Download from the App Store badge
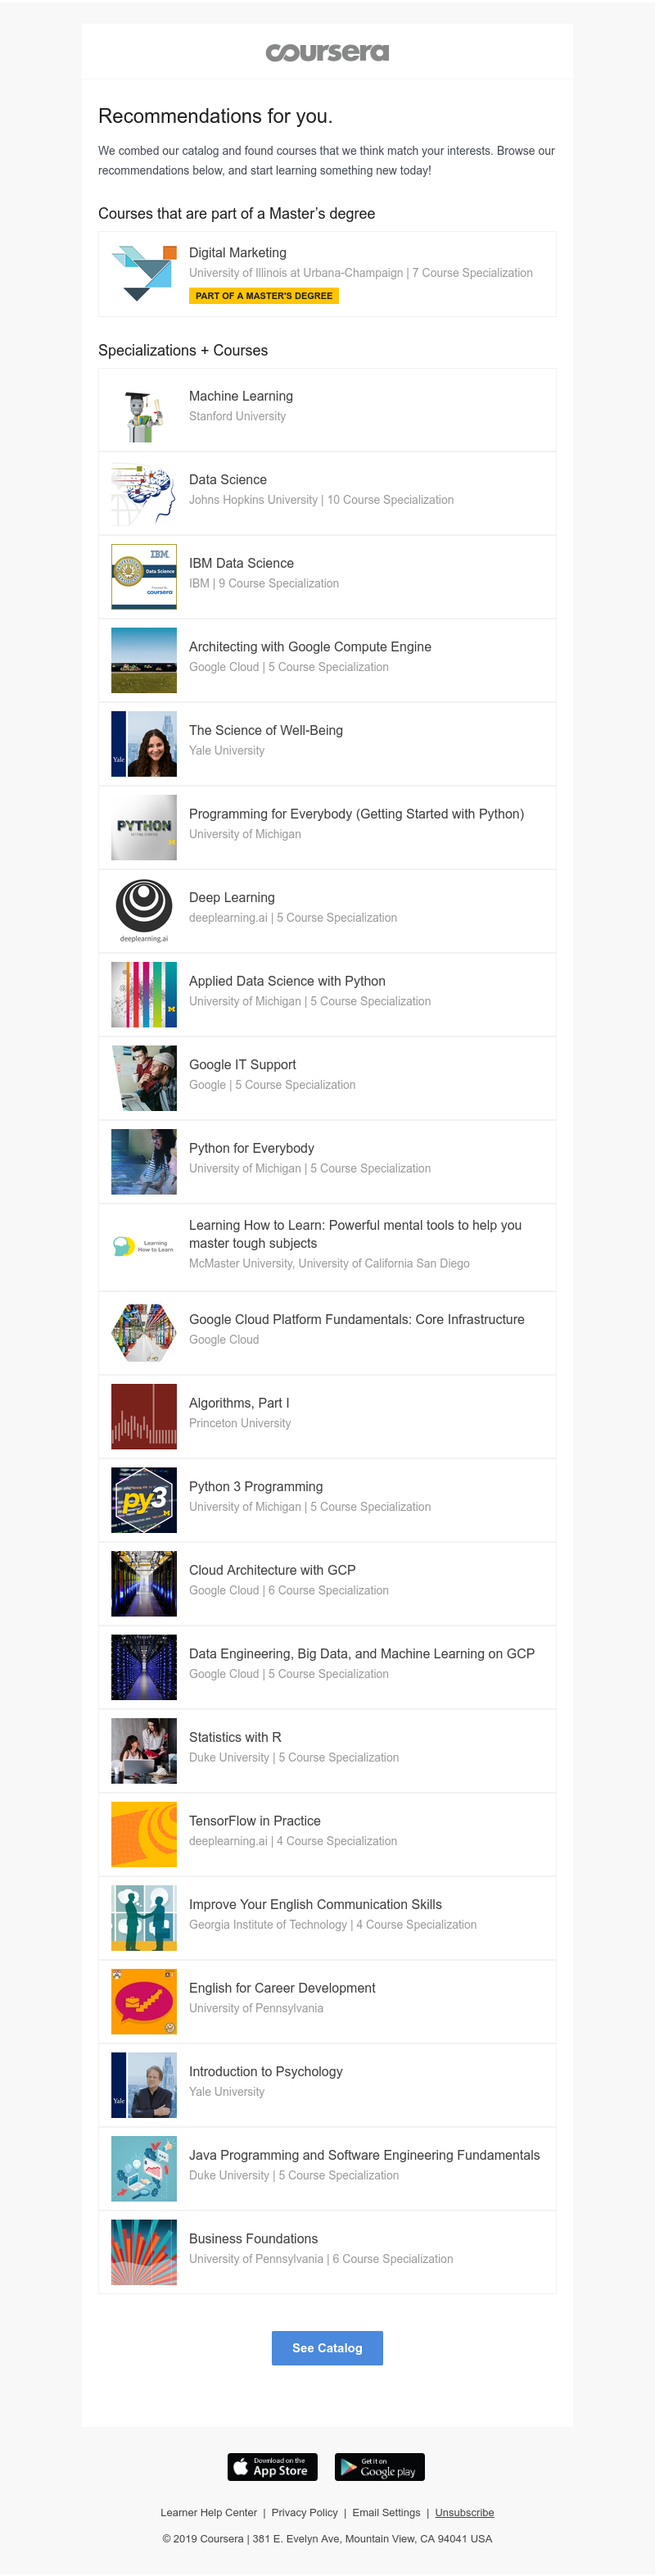The image size is (655, 2576). coord(272,2467)
